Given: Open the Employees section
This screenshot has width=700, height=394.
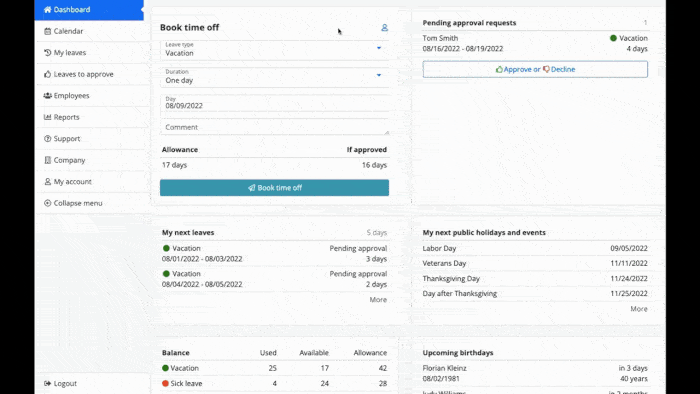Looking at the screenshot, I should click(89, 95).
